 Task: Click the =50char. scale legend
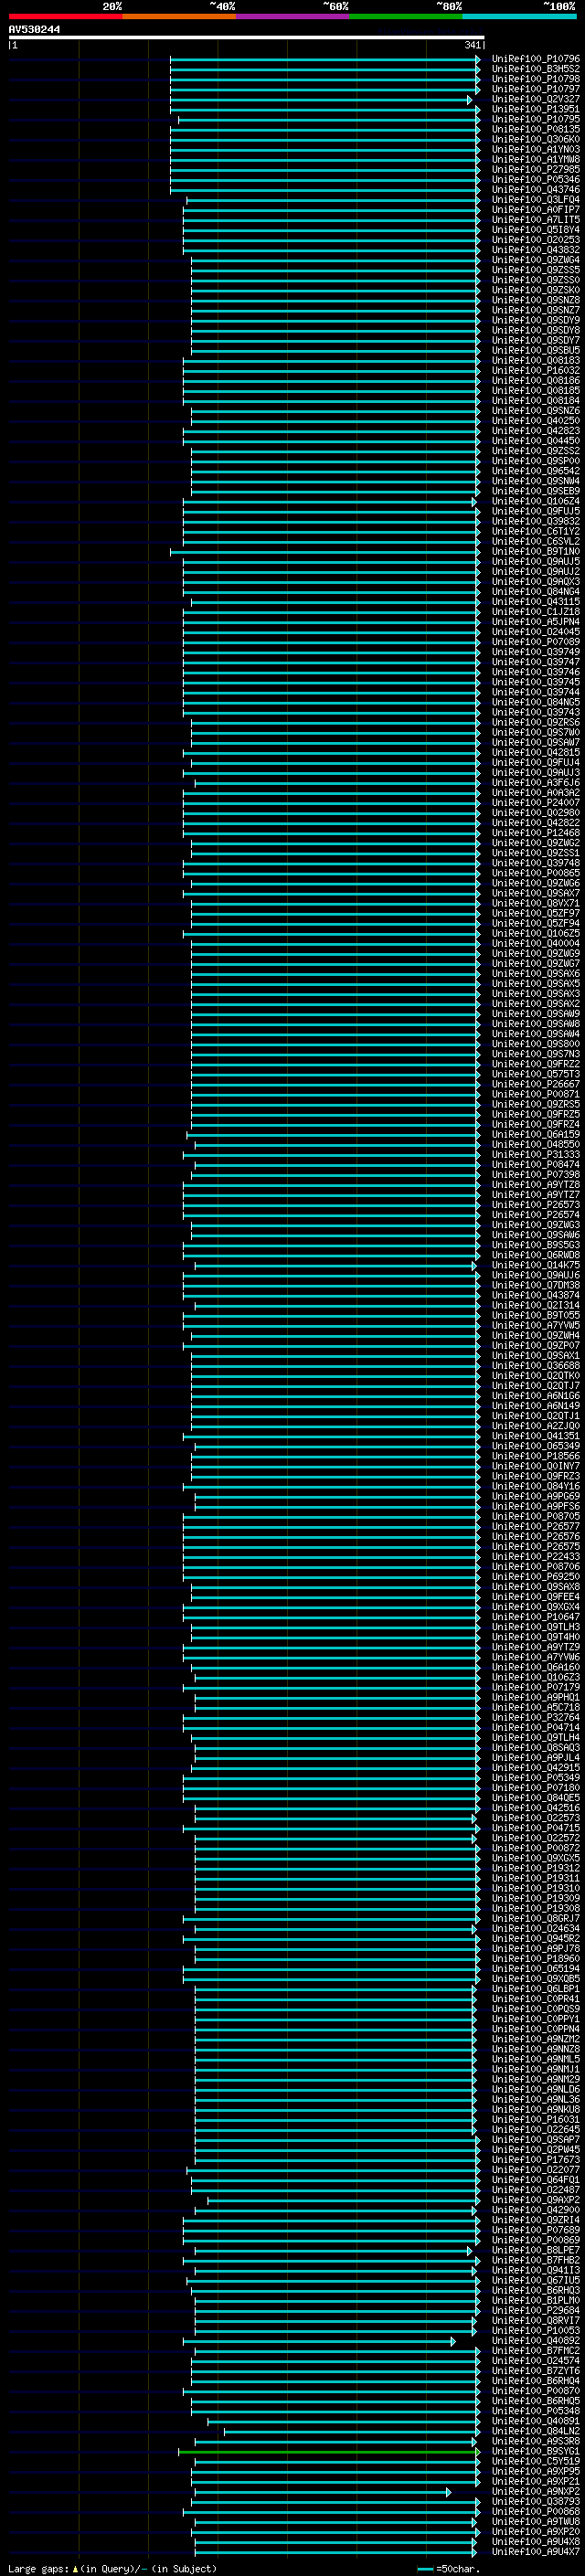(448, 2568)
